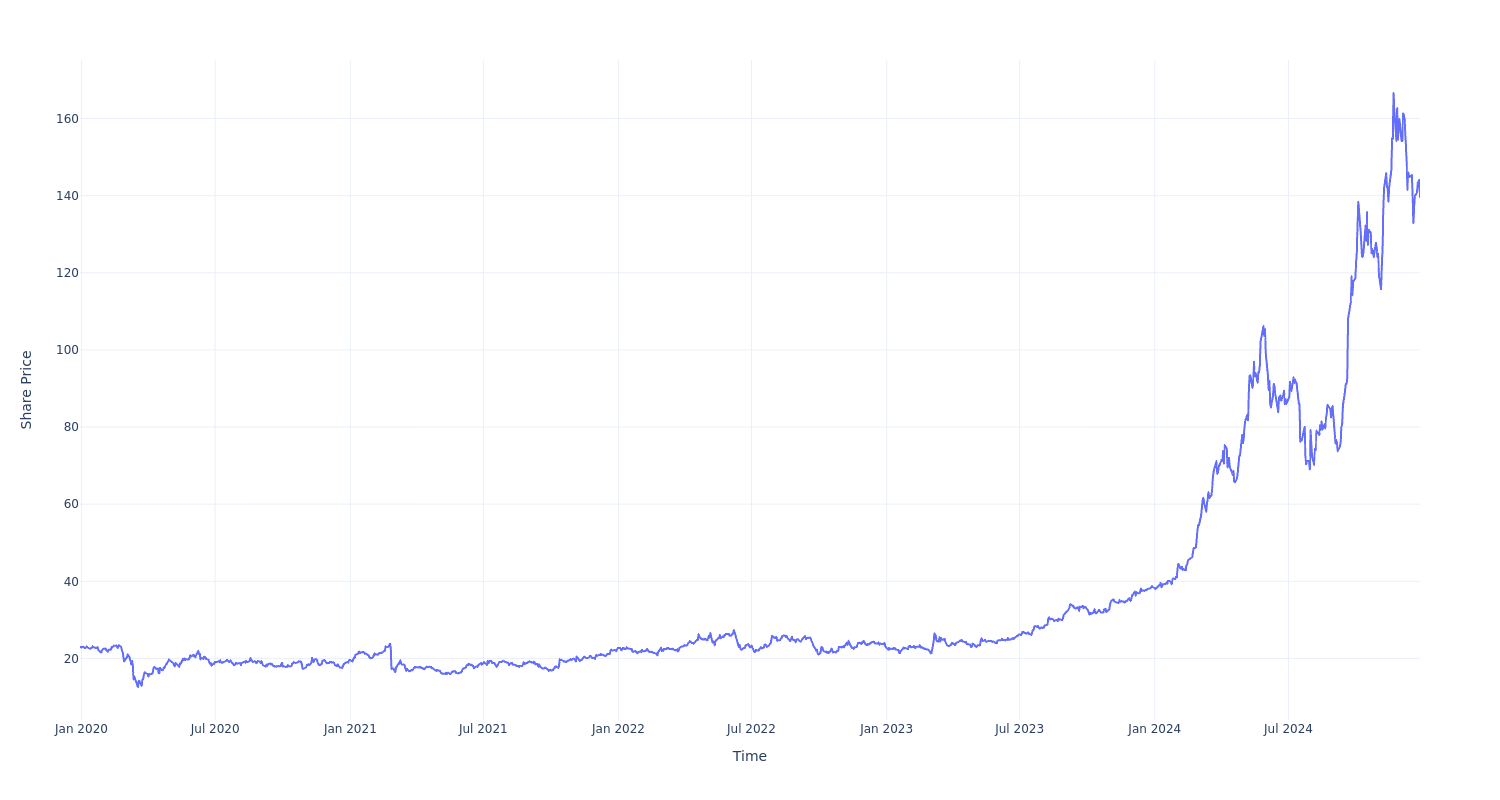Click the price peak near 105 before Jul 2024
The height and width of the screenshot is (800, 1500).
pyautogui.click(x=1263, y=326)
